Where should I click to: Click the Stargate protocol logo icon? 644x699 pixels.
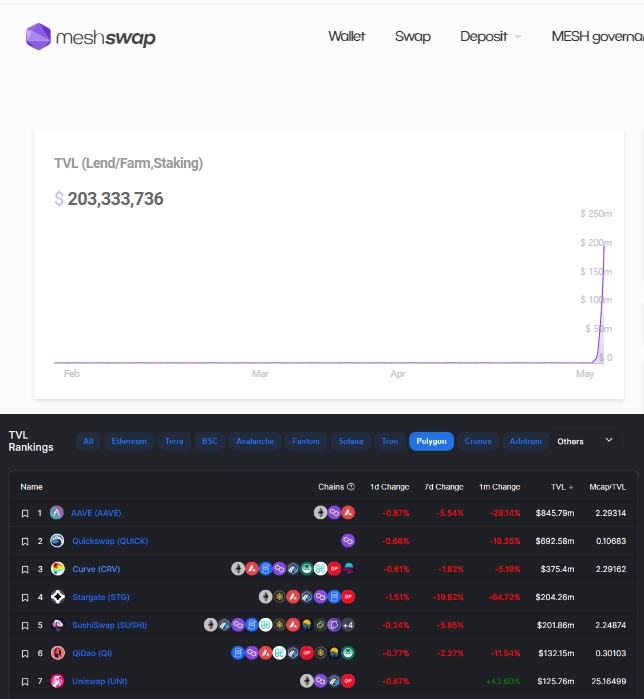point(57,597)
